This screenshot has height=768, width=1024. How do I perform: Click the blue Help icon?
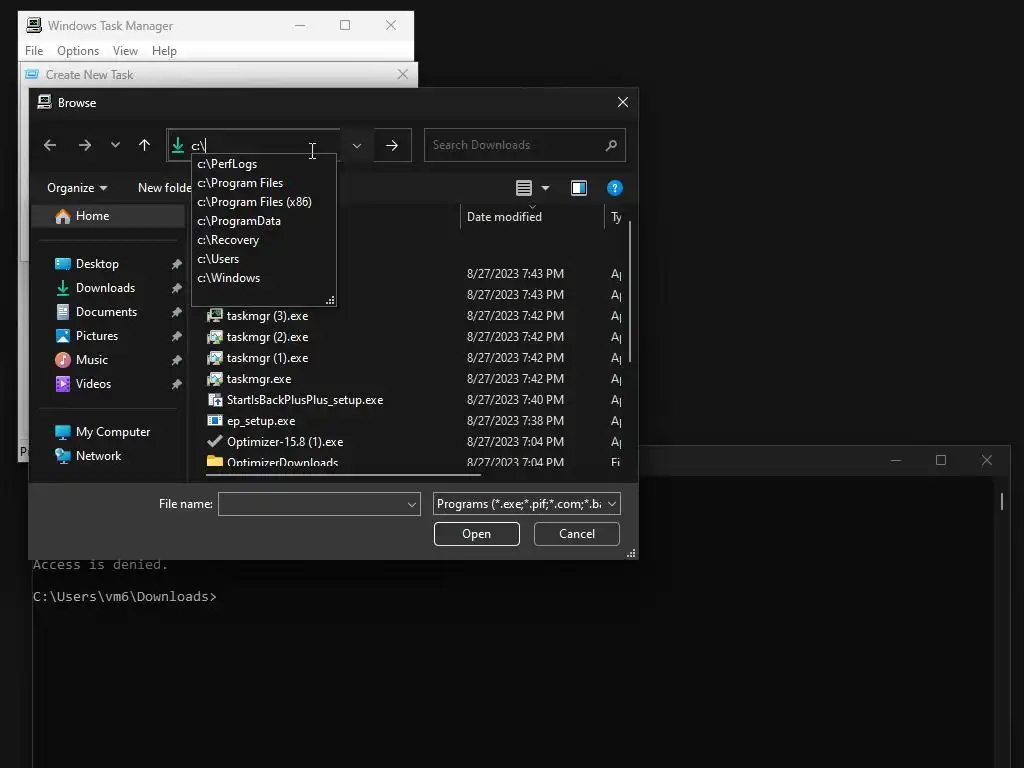coord(615,188)
